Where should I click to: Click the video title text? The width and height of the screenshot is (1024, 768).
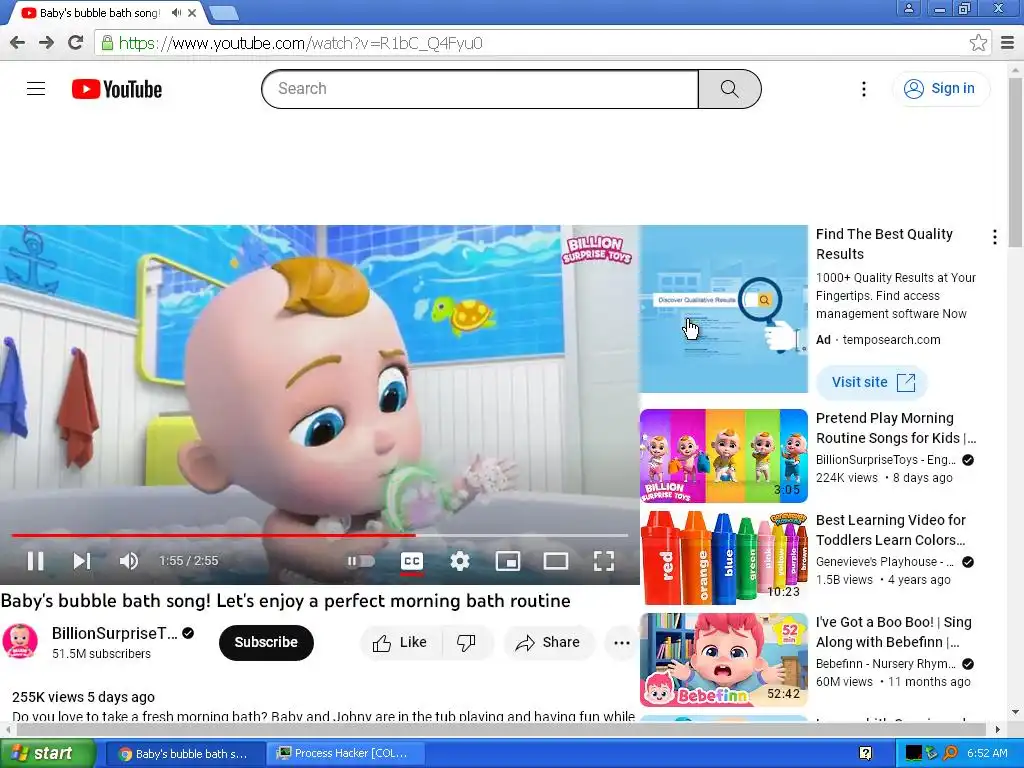tap(285, 601)
